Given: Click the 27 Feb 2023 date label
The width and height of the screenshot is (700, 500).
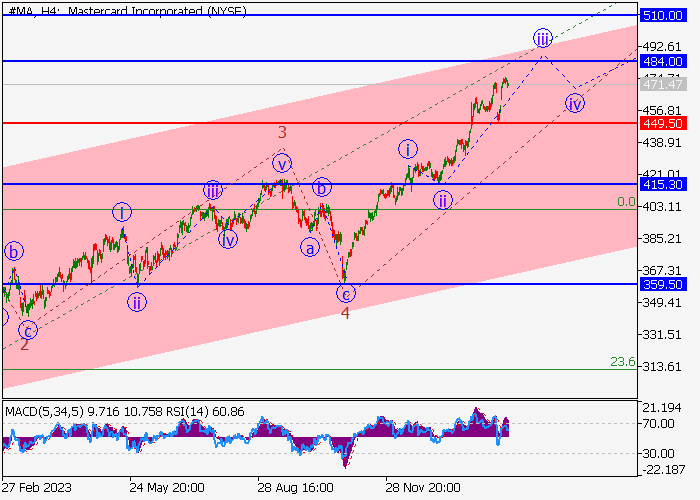Looking at the screenshot, I should point(37,488).
